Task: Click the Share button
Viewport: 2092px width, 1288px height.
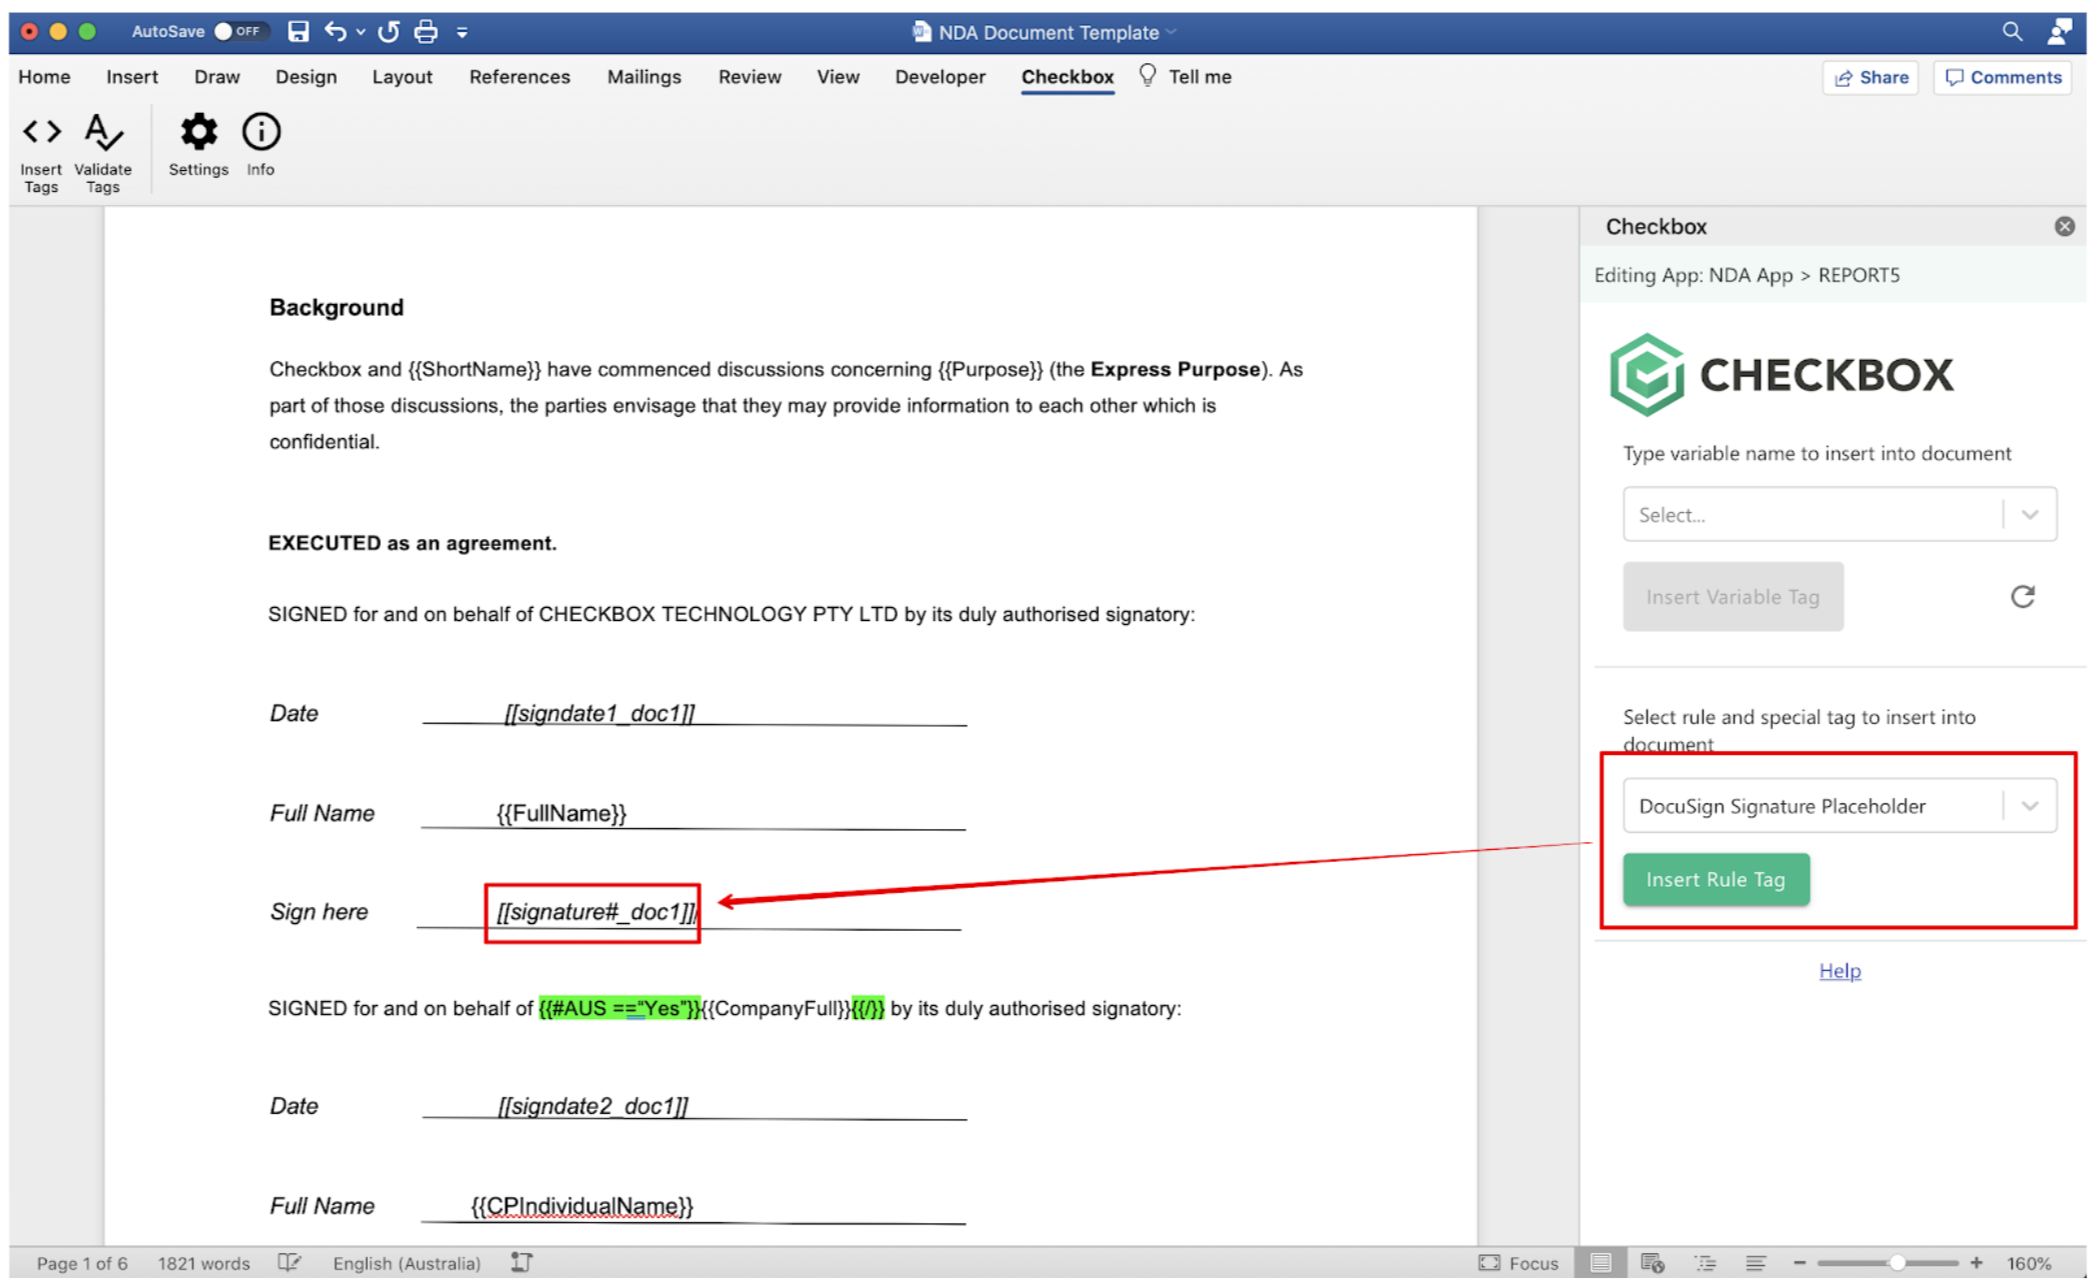Action: click(x=1870, y=77)
